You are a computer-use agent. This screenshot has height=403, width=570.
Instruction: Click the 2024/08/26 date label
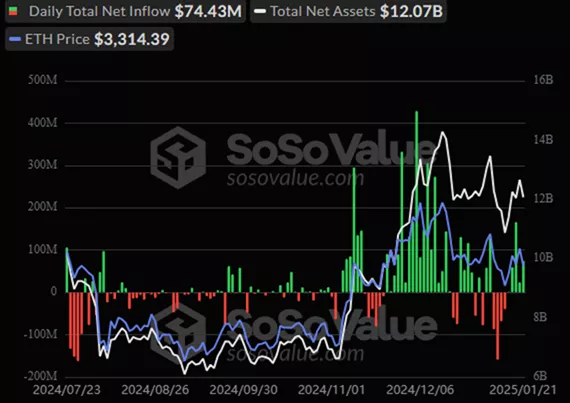[x=155, y=390]
